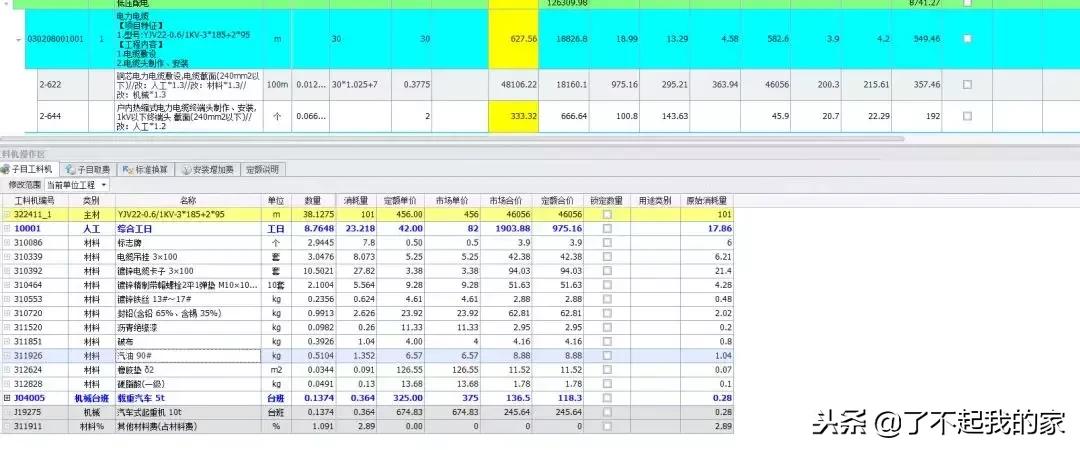This screenshot has width=1080, height=450.
Task: Click original consumption 17.86 cell
Action: (x=707, y=229)
